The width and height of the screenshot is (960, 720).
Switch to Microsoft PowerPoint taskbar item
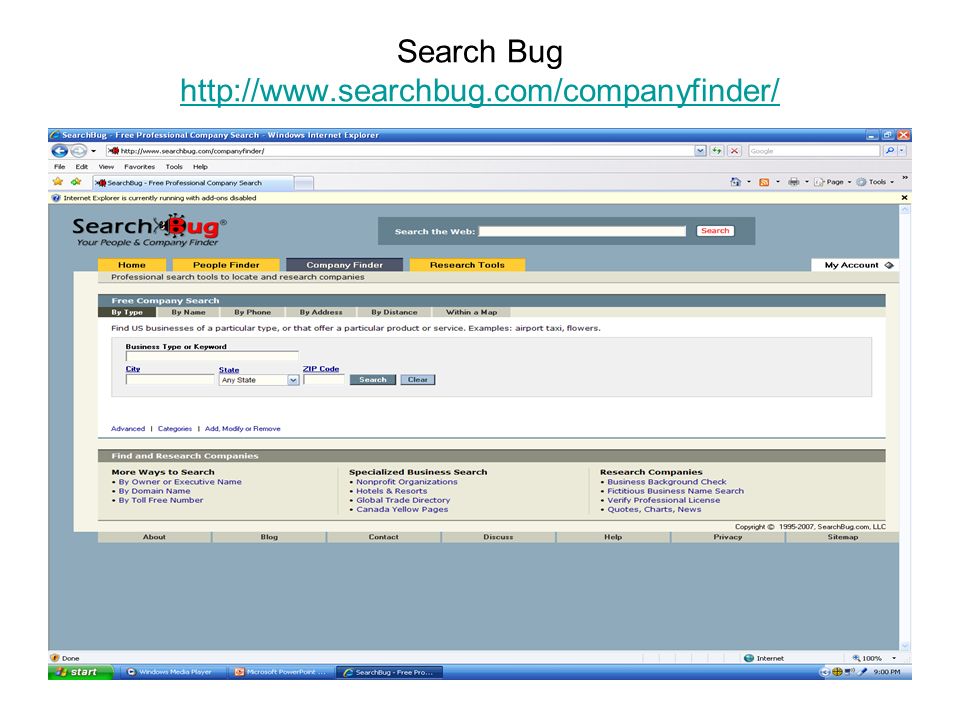281,672
